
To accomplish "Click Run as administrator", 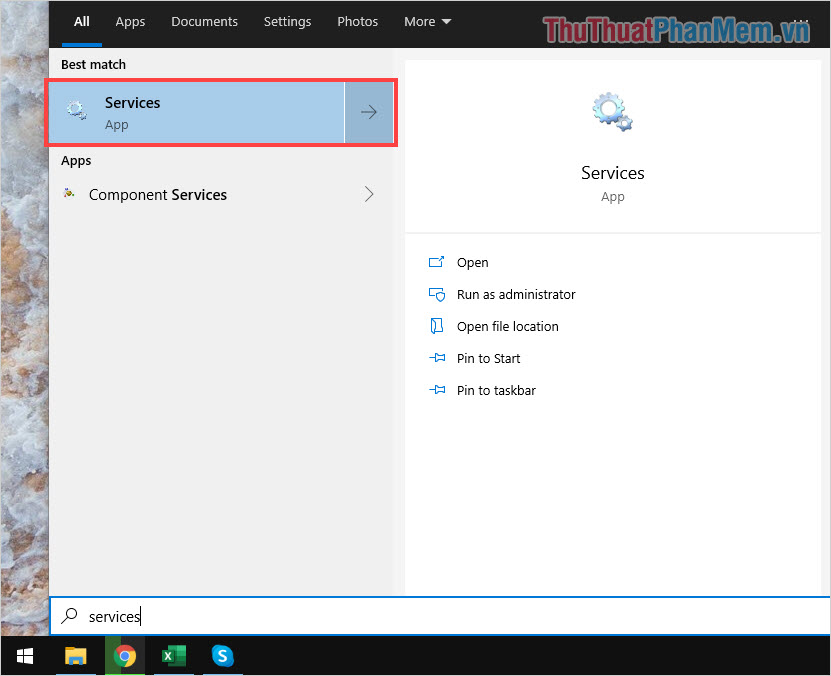I will tap(516, 294).
